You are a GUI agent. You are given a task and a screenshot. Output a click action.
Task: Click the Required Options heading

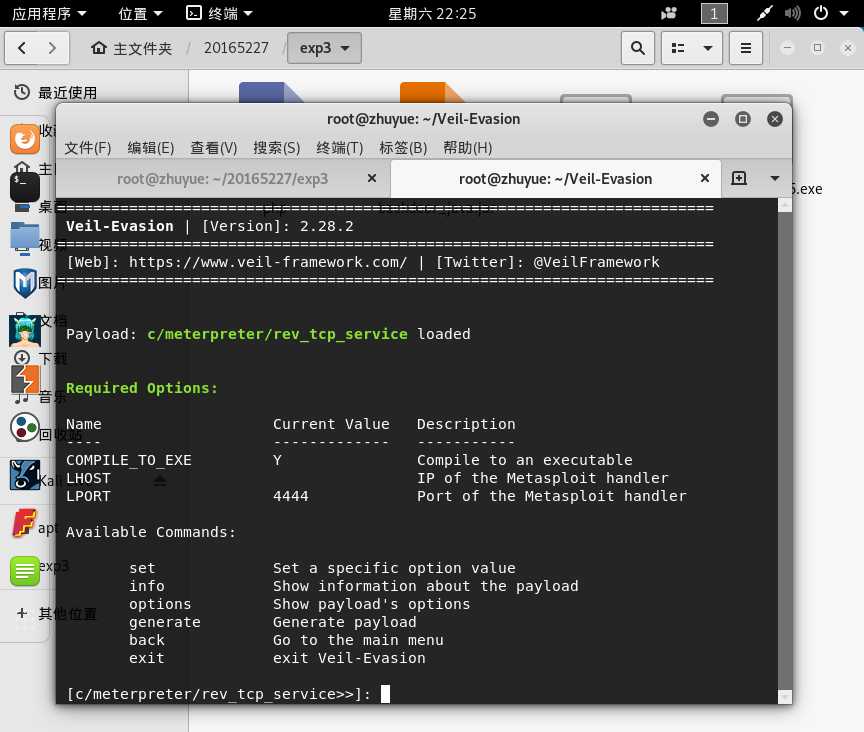click(x=142, y=388)
